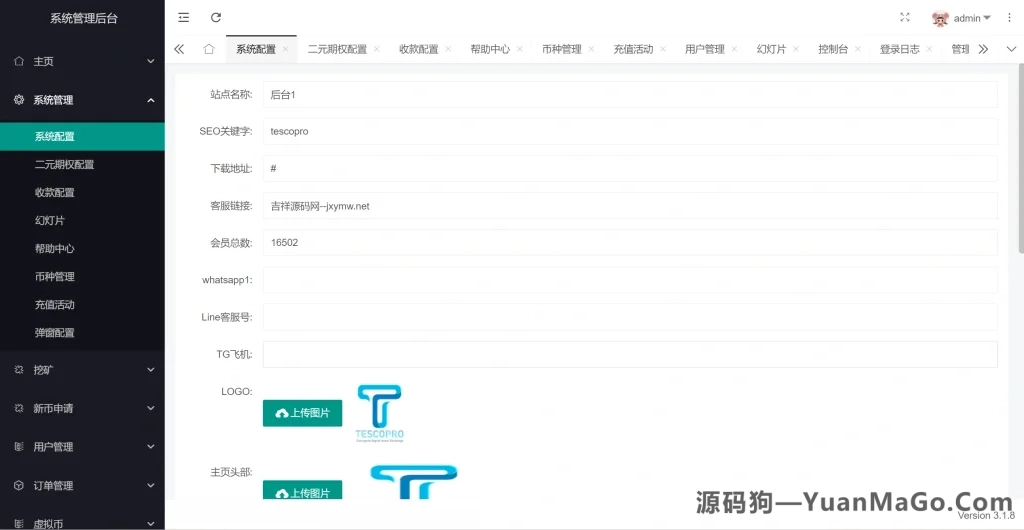Click the admin avatar image
Viewport: 1024px width, 530px height.
coord(940,18)
